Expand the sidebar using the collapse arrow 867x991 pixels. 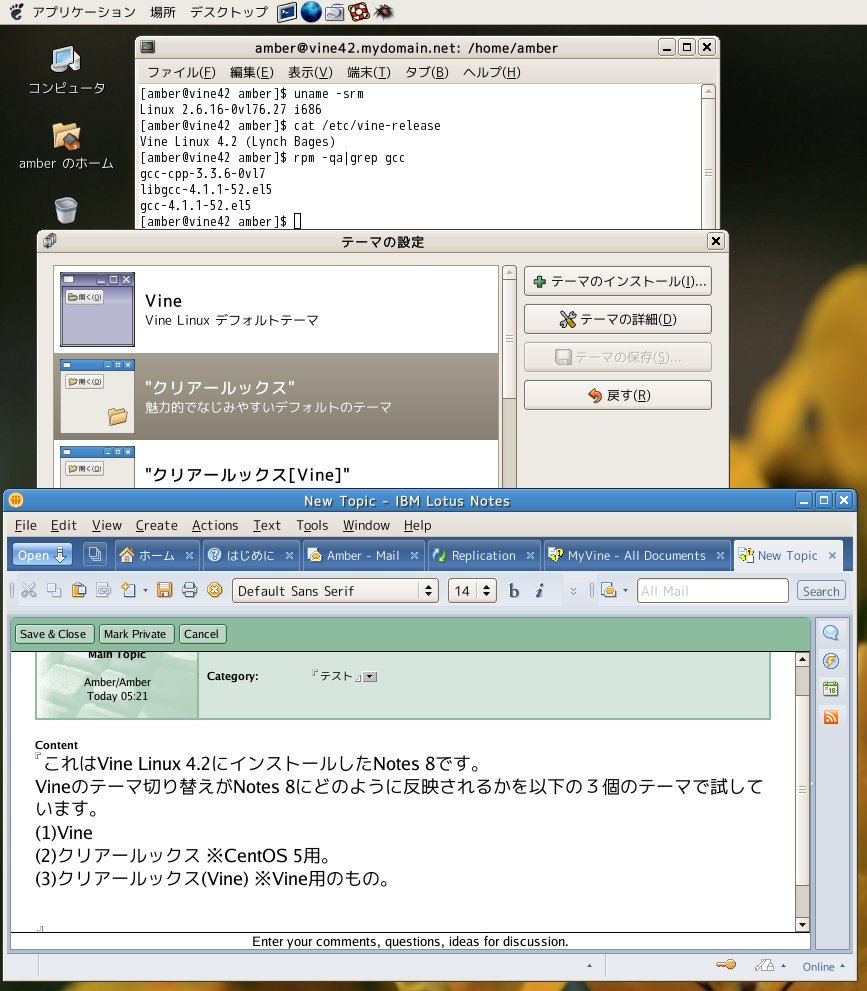coord(812,784)
